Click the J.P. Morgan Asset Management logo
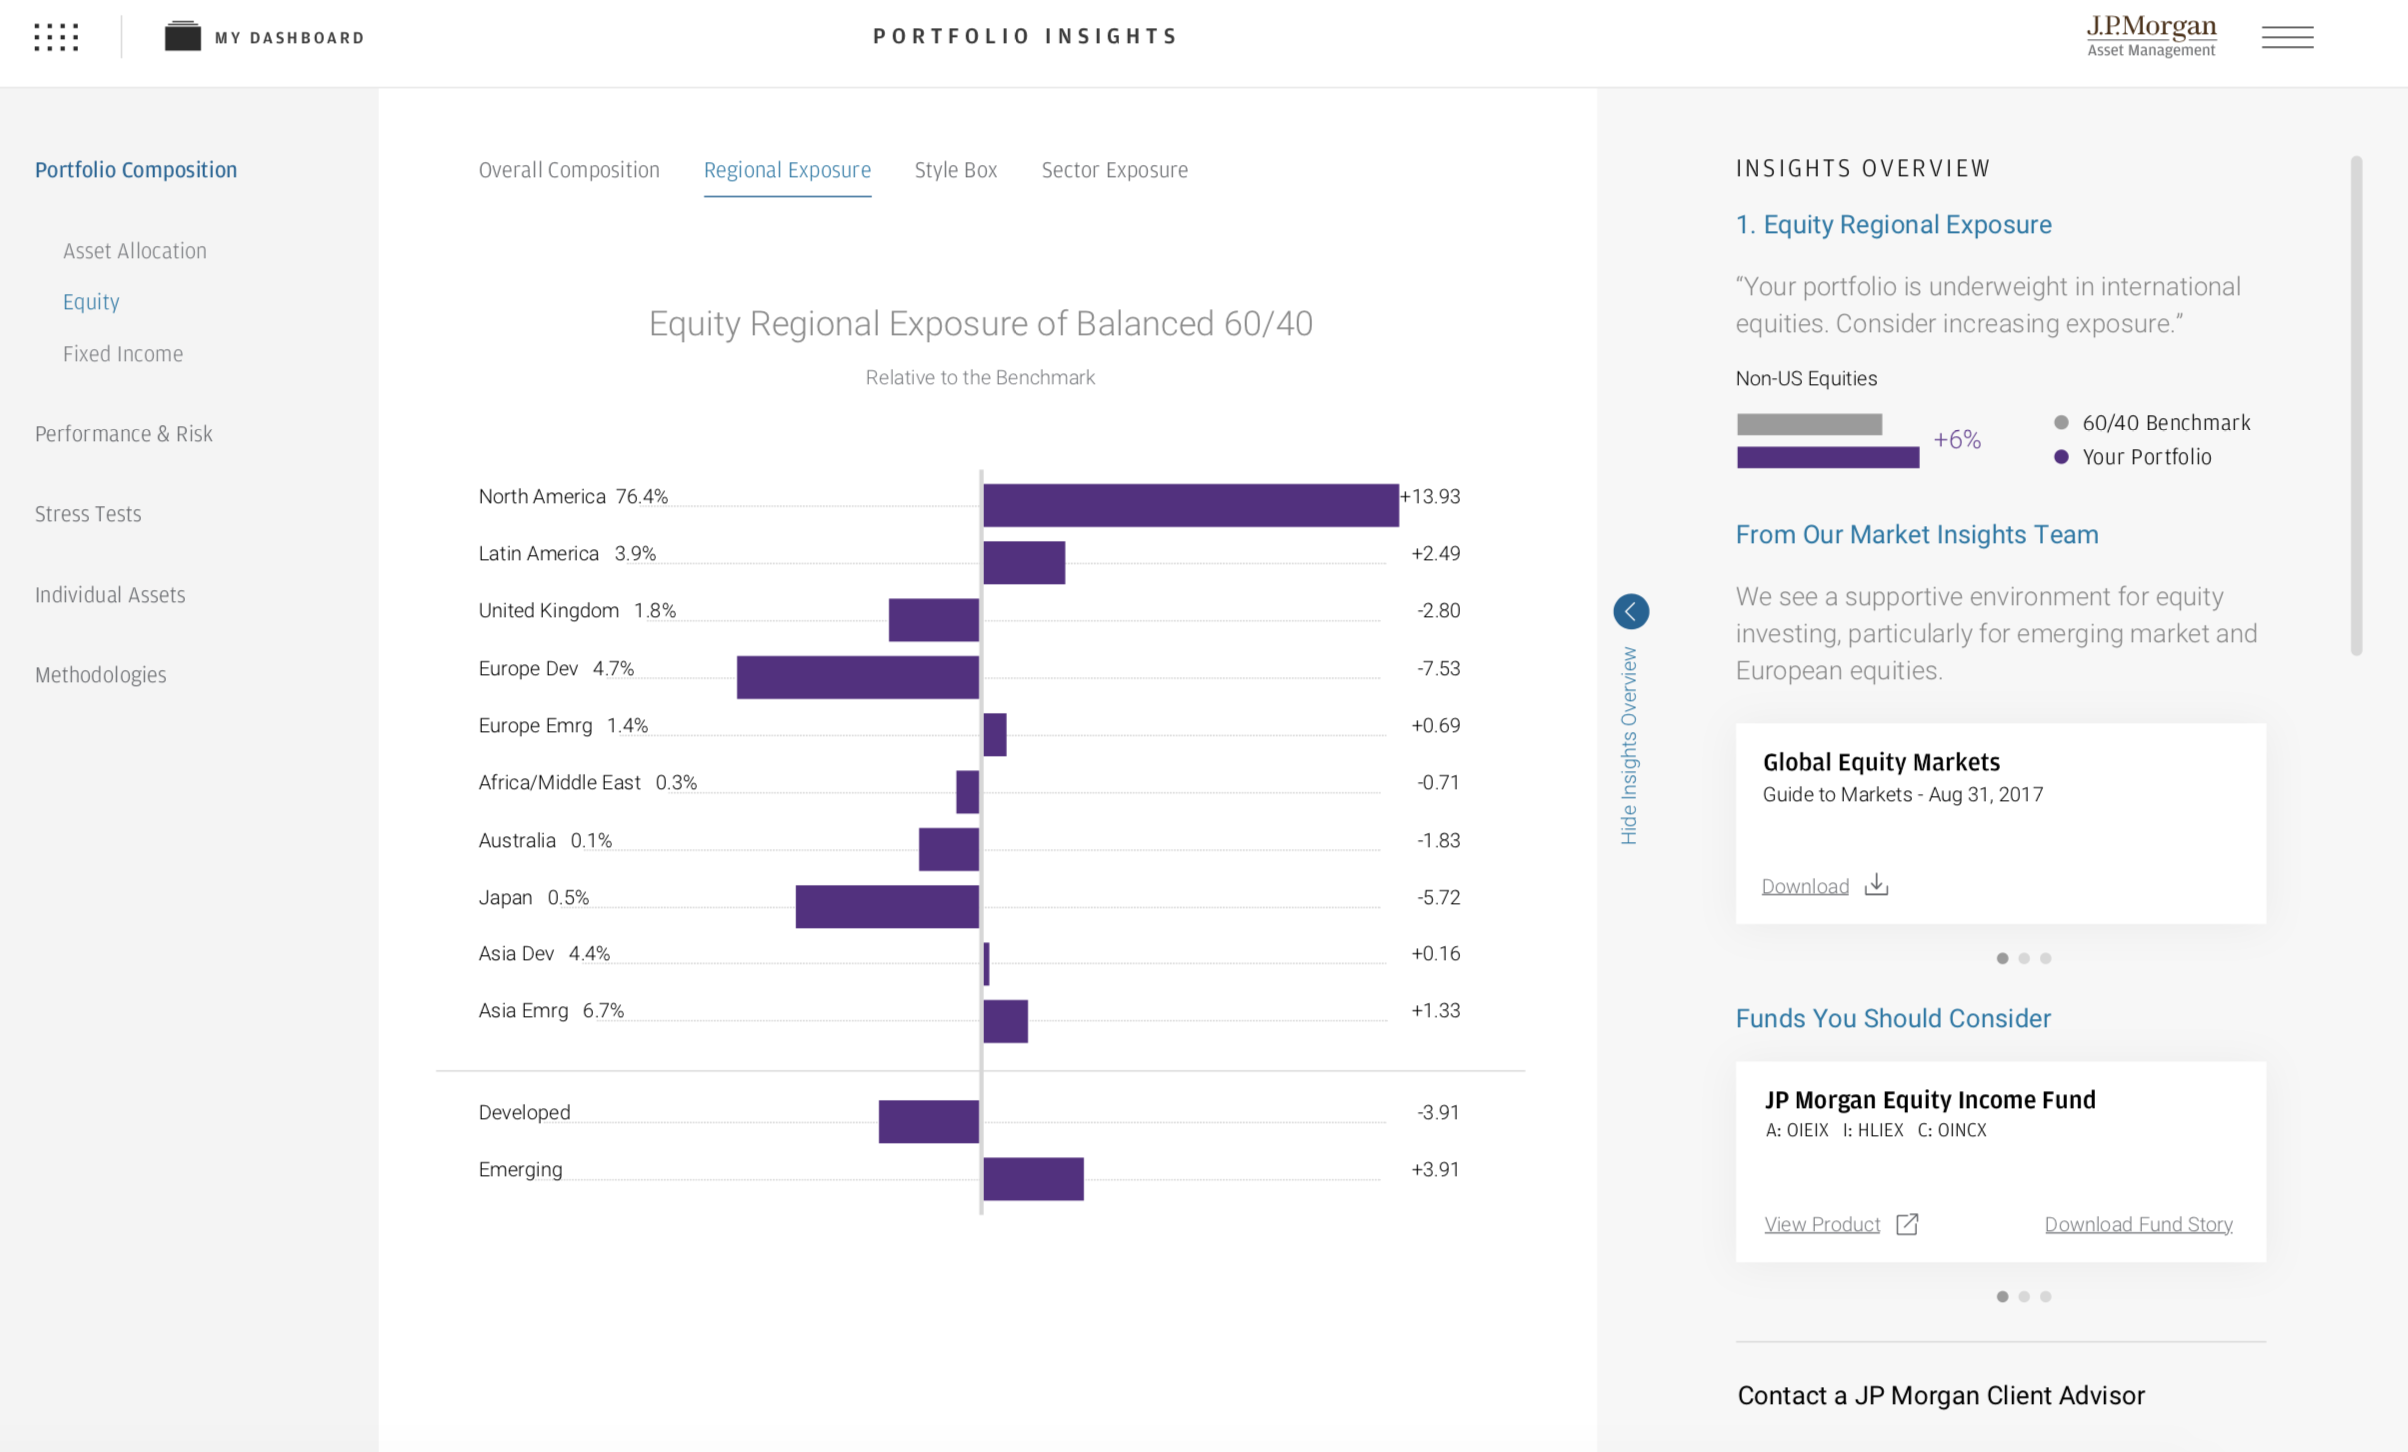This screenshot has height=1452, width=2408. pyautogui.click(x=2151, y=36)
